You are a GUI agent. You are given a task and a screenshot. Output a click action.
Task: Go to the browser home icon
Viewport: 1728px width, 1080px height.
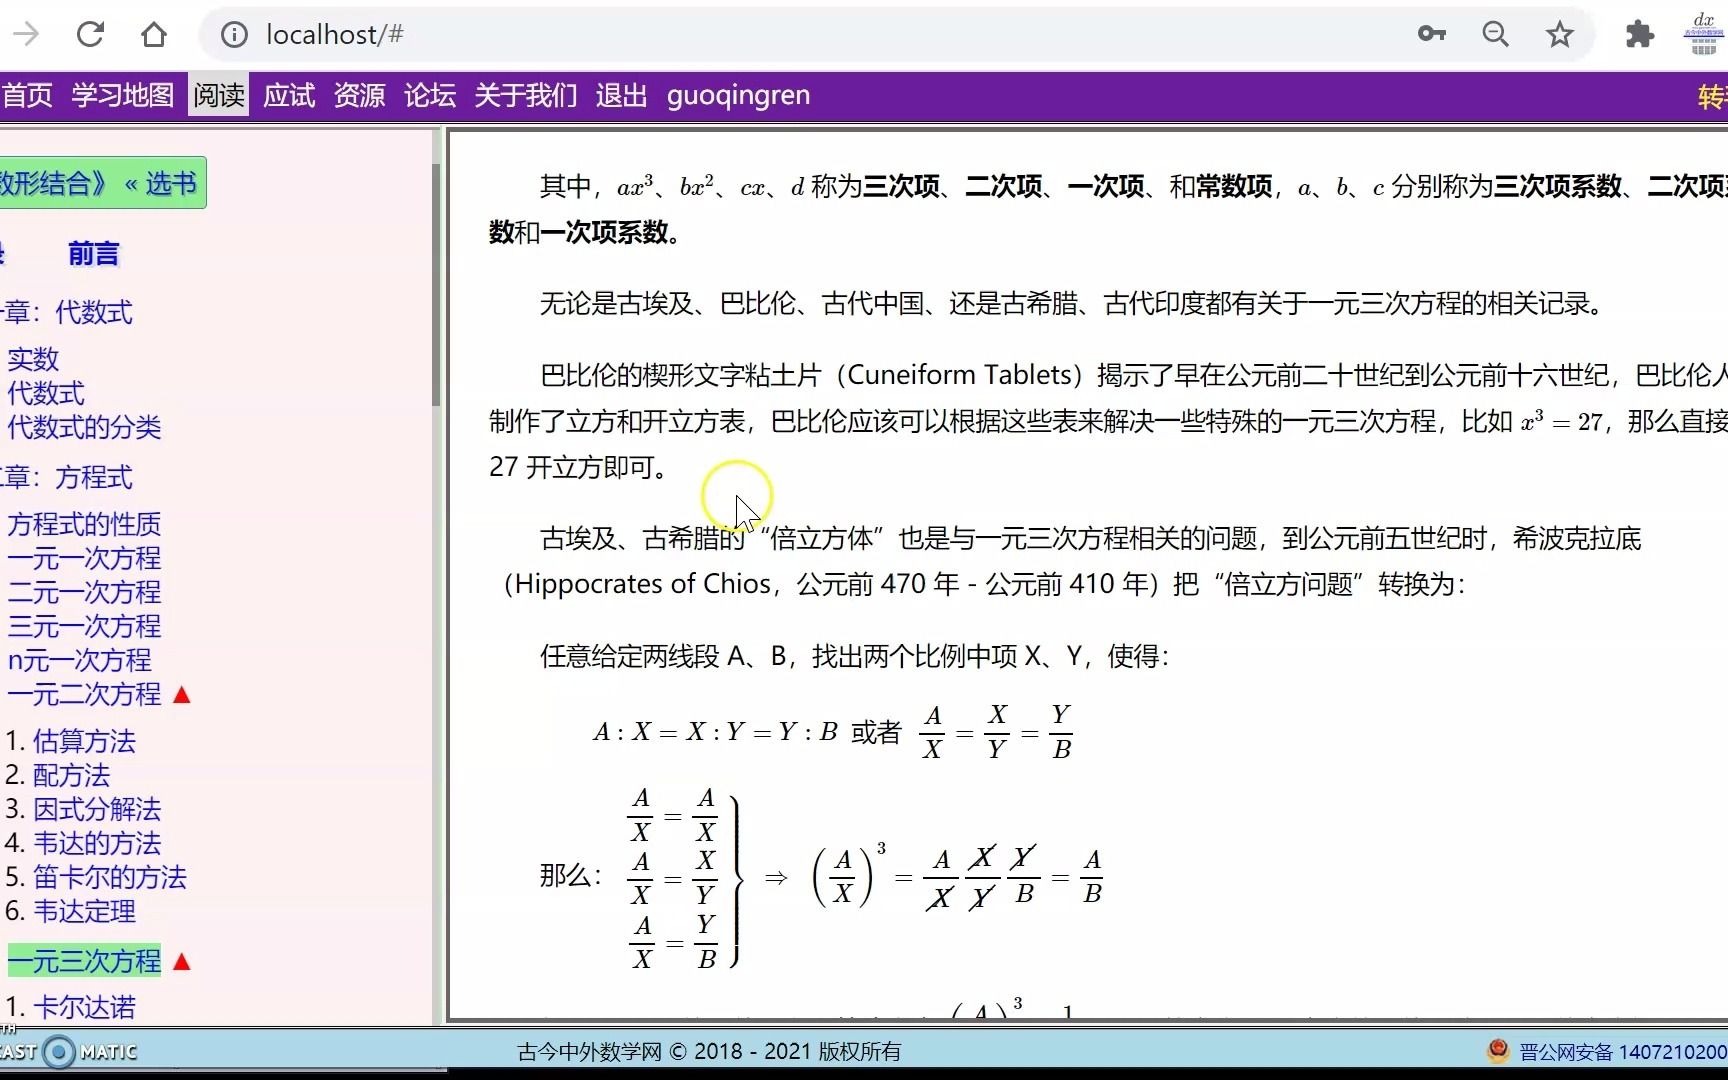click(x=154, y=35)
